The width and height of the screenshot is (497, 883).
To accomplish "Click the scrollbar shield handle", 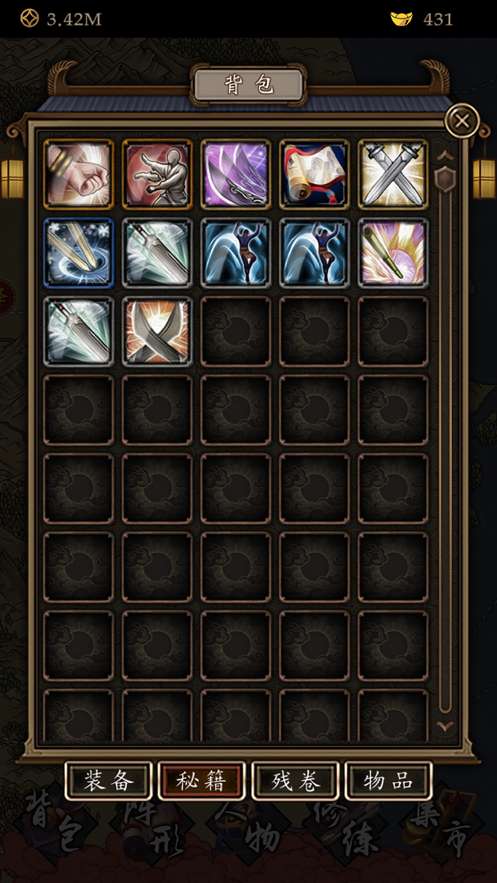I will [445, 180].
